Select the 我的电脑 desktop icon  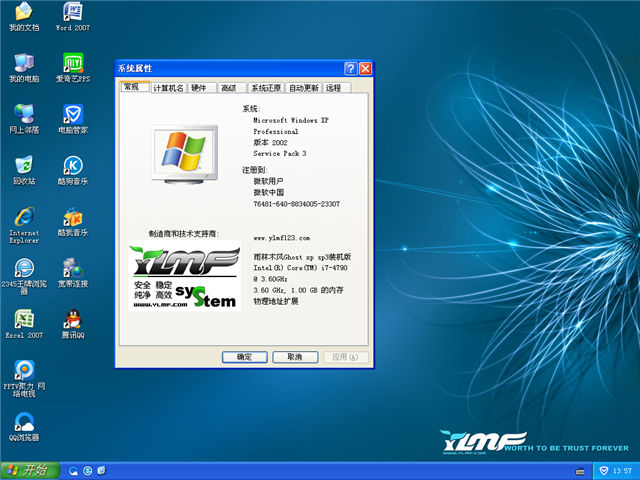(24, 68)
